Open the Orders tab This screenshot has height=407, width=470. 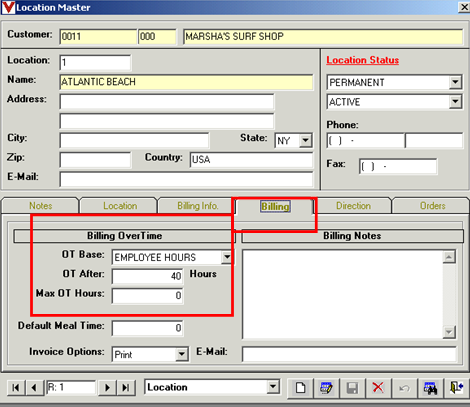pyautogui.click(x=432, y=206)
